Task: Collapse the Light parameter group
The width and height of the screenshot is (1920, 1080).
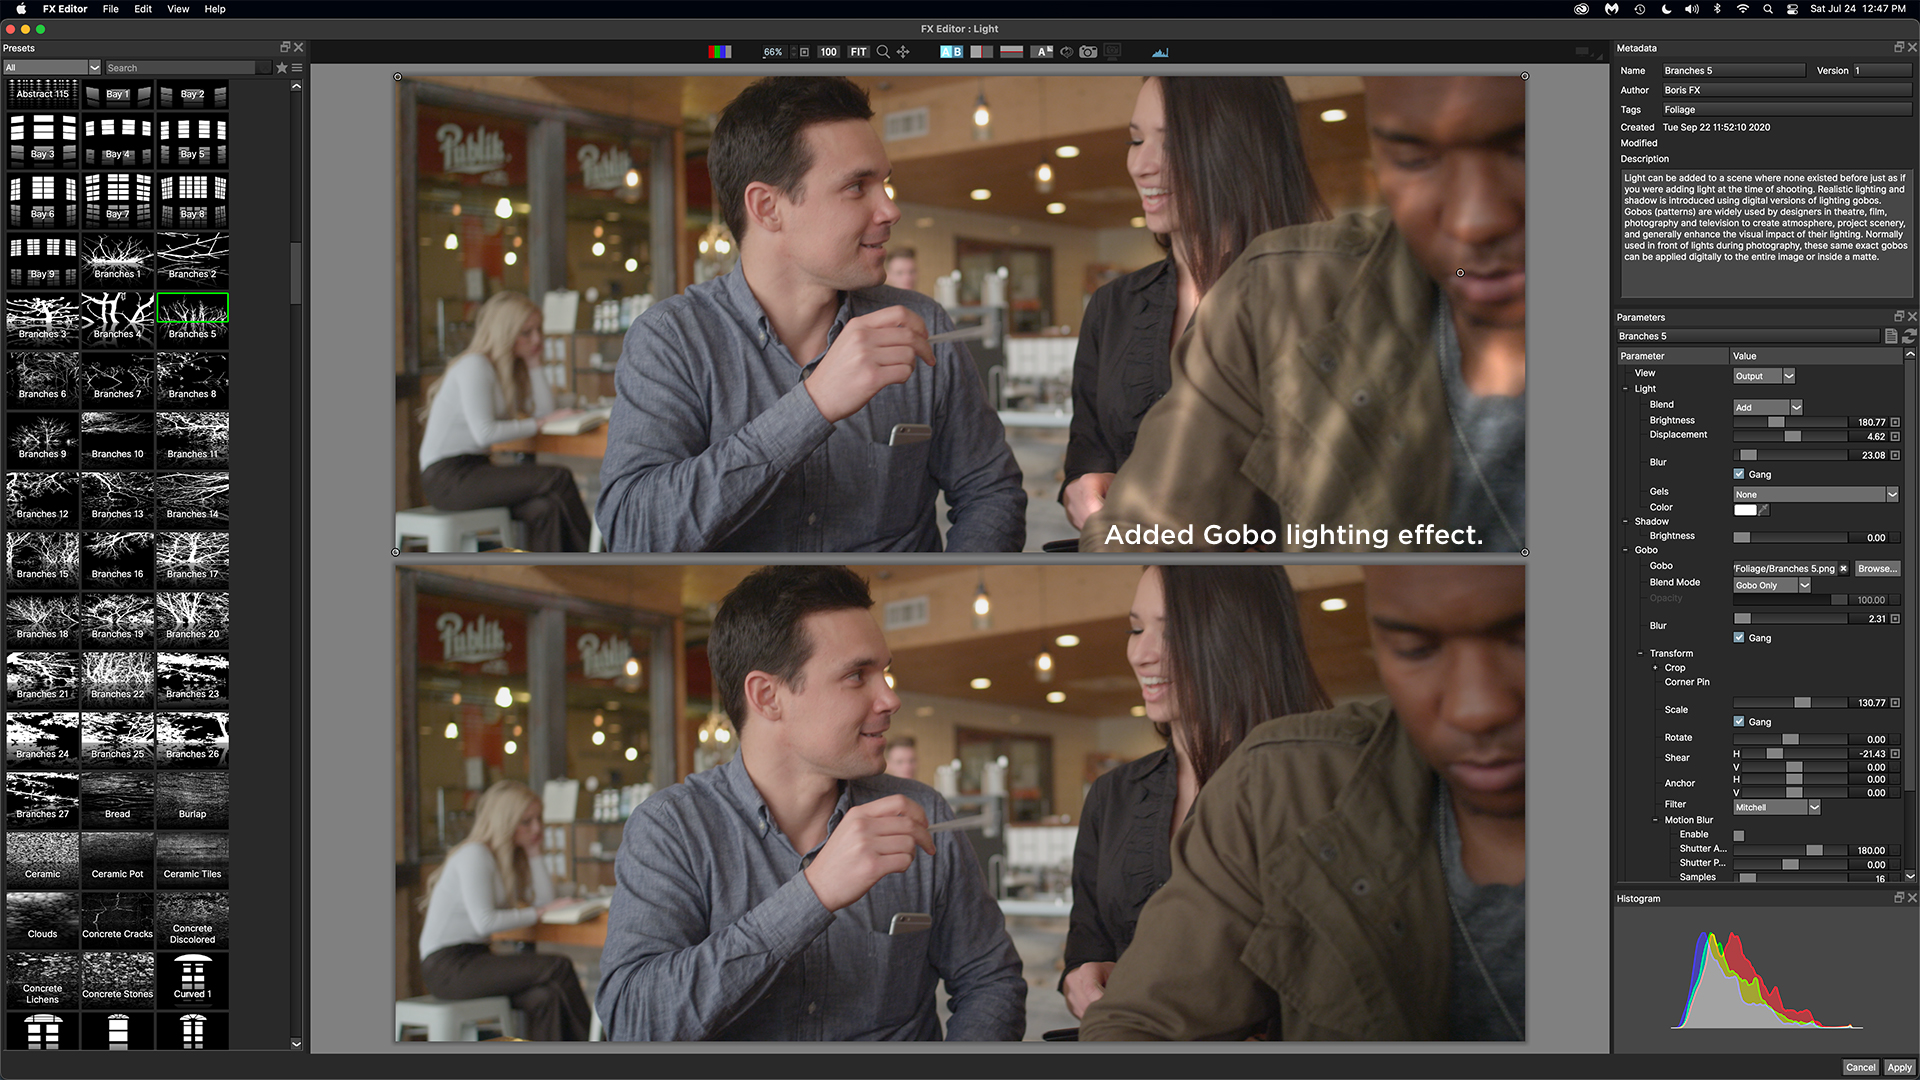Action: (x=1625, y=389)
